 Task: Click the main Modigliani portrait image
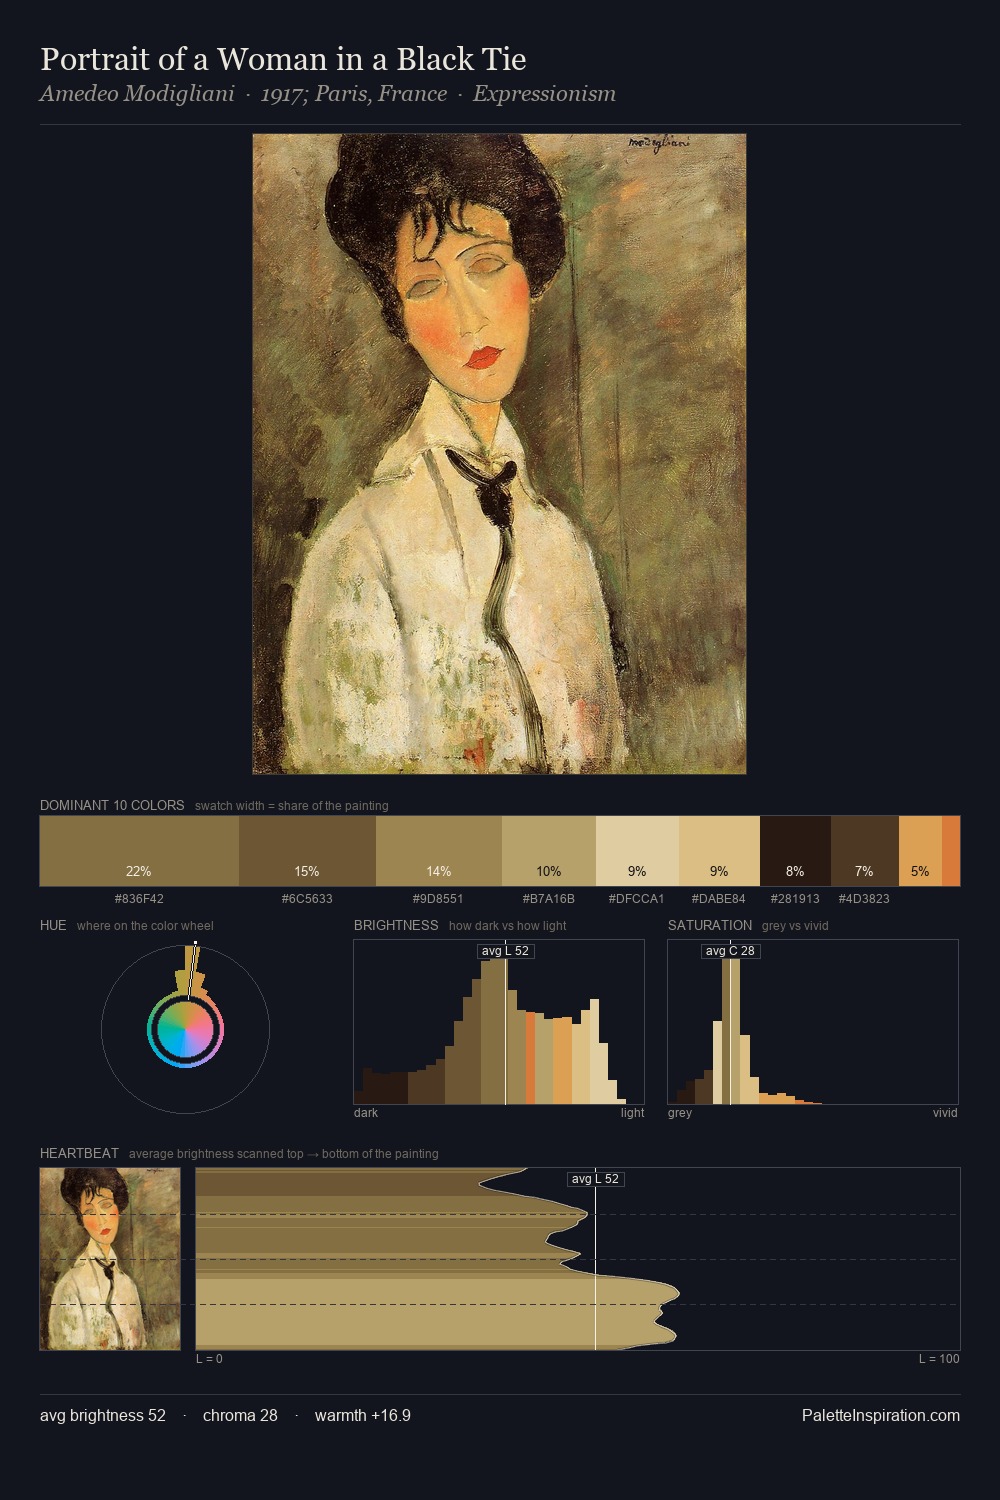[x=499, y=454]
